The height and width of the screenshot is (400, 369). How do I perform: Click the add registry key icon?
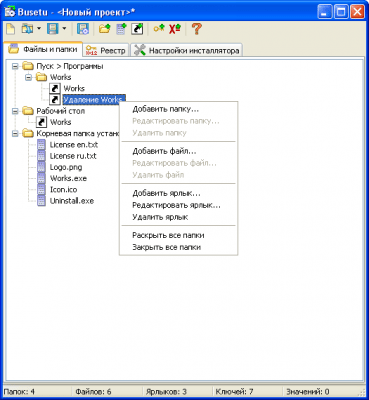(x=159, y=29)
